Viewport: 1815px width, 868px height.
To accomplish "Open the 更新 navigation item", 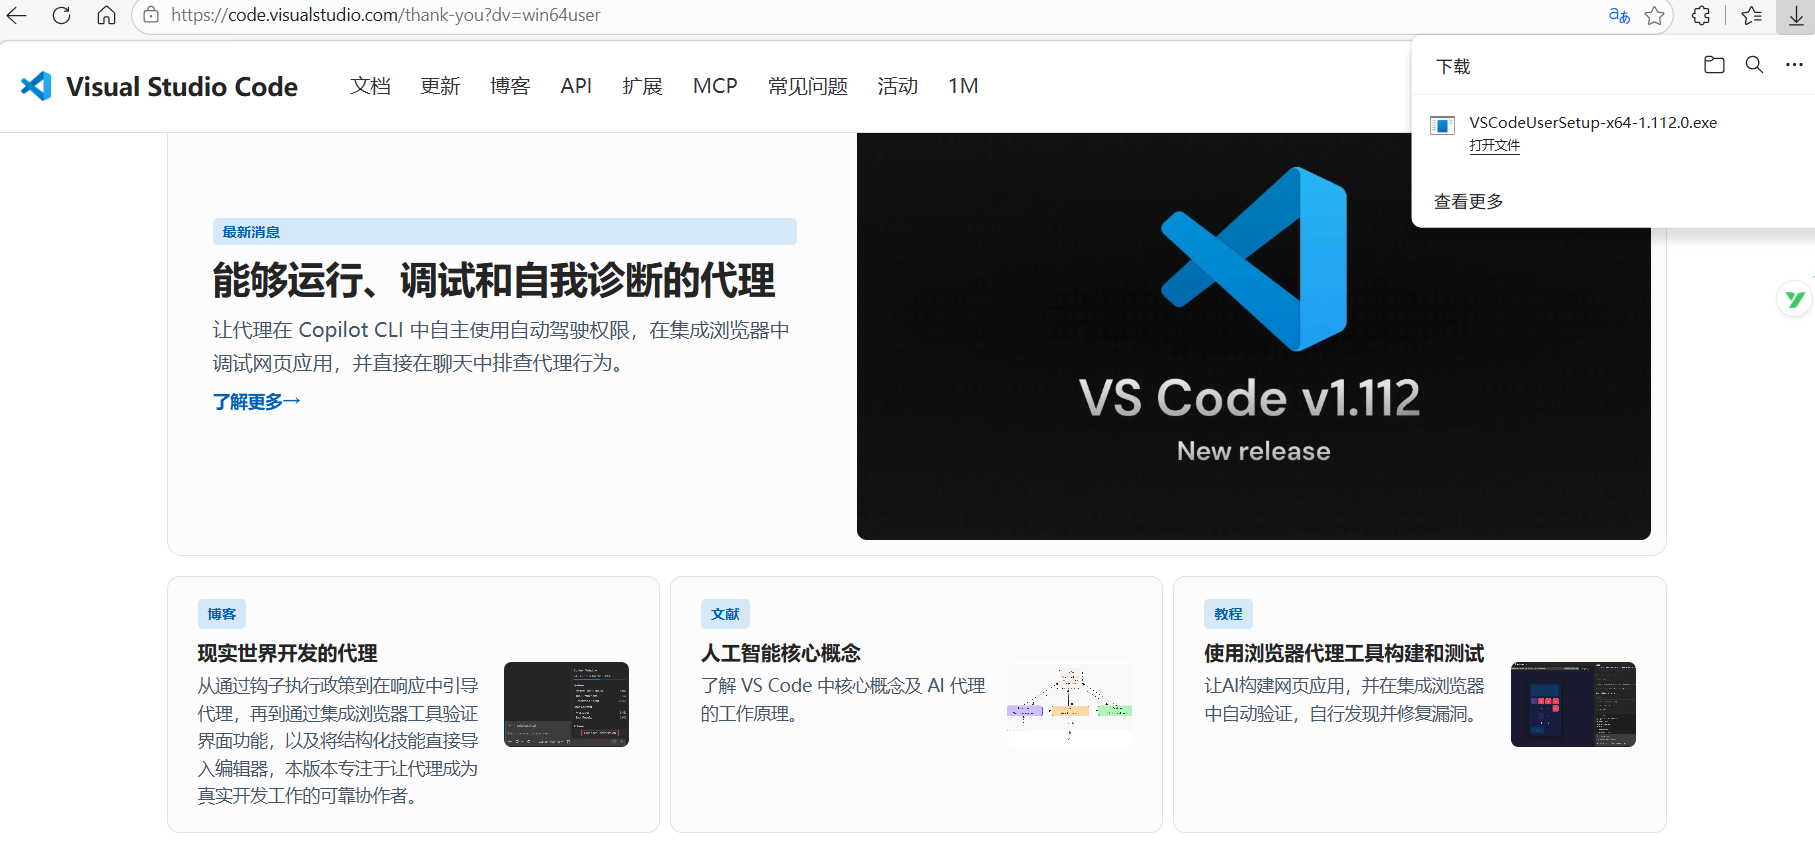I will click(440, 86).
